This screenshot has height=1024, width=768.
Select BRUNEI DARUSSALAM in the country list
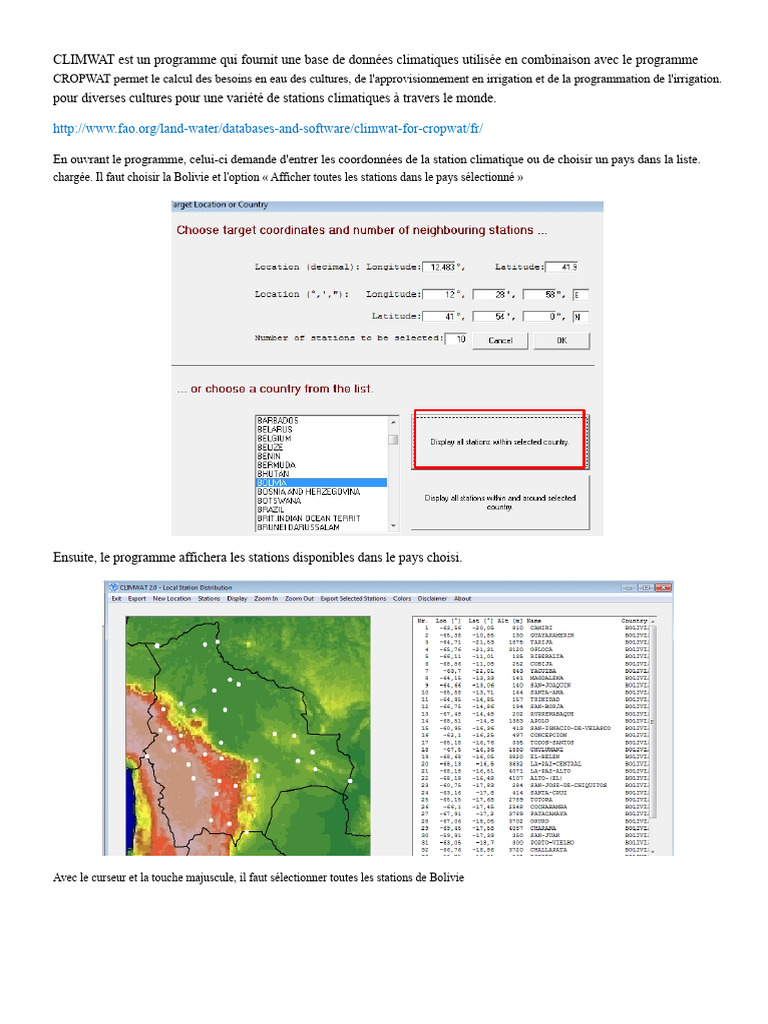tap(298, 527)
